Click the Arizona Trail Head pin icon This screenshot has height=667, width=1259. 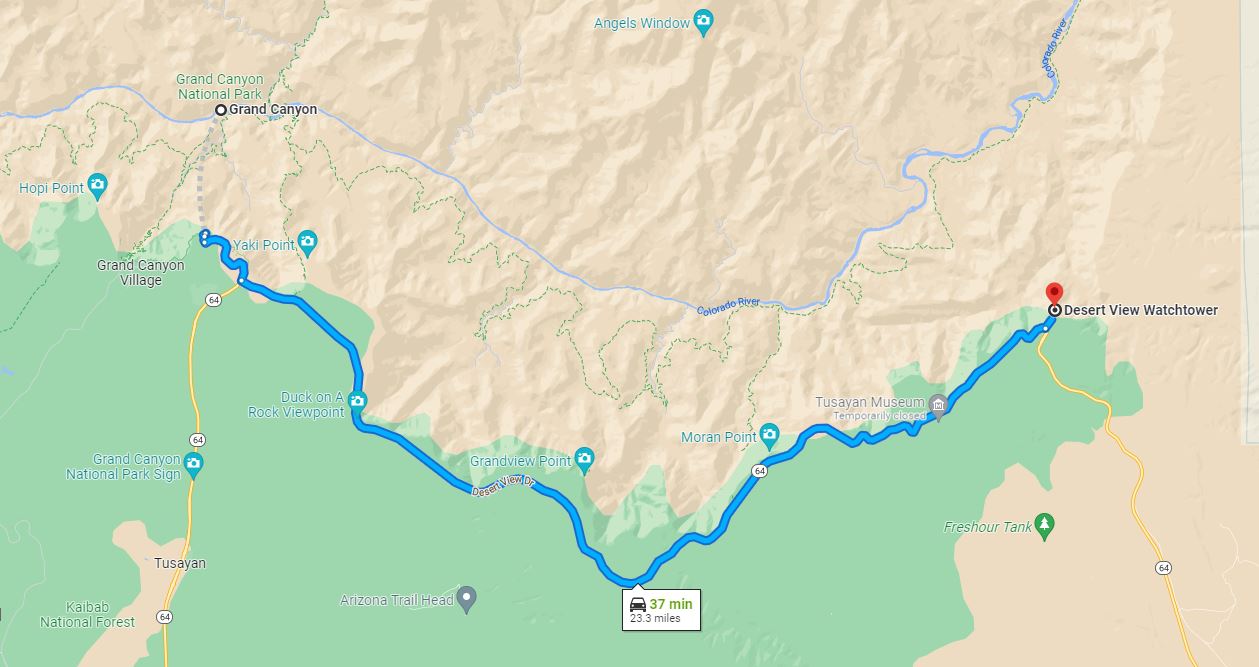(466, 598)
